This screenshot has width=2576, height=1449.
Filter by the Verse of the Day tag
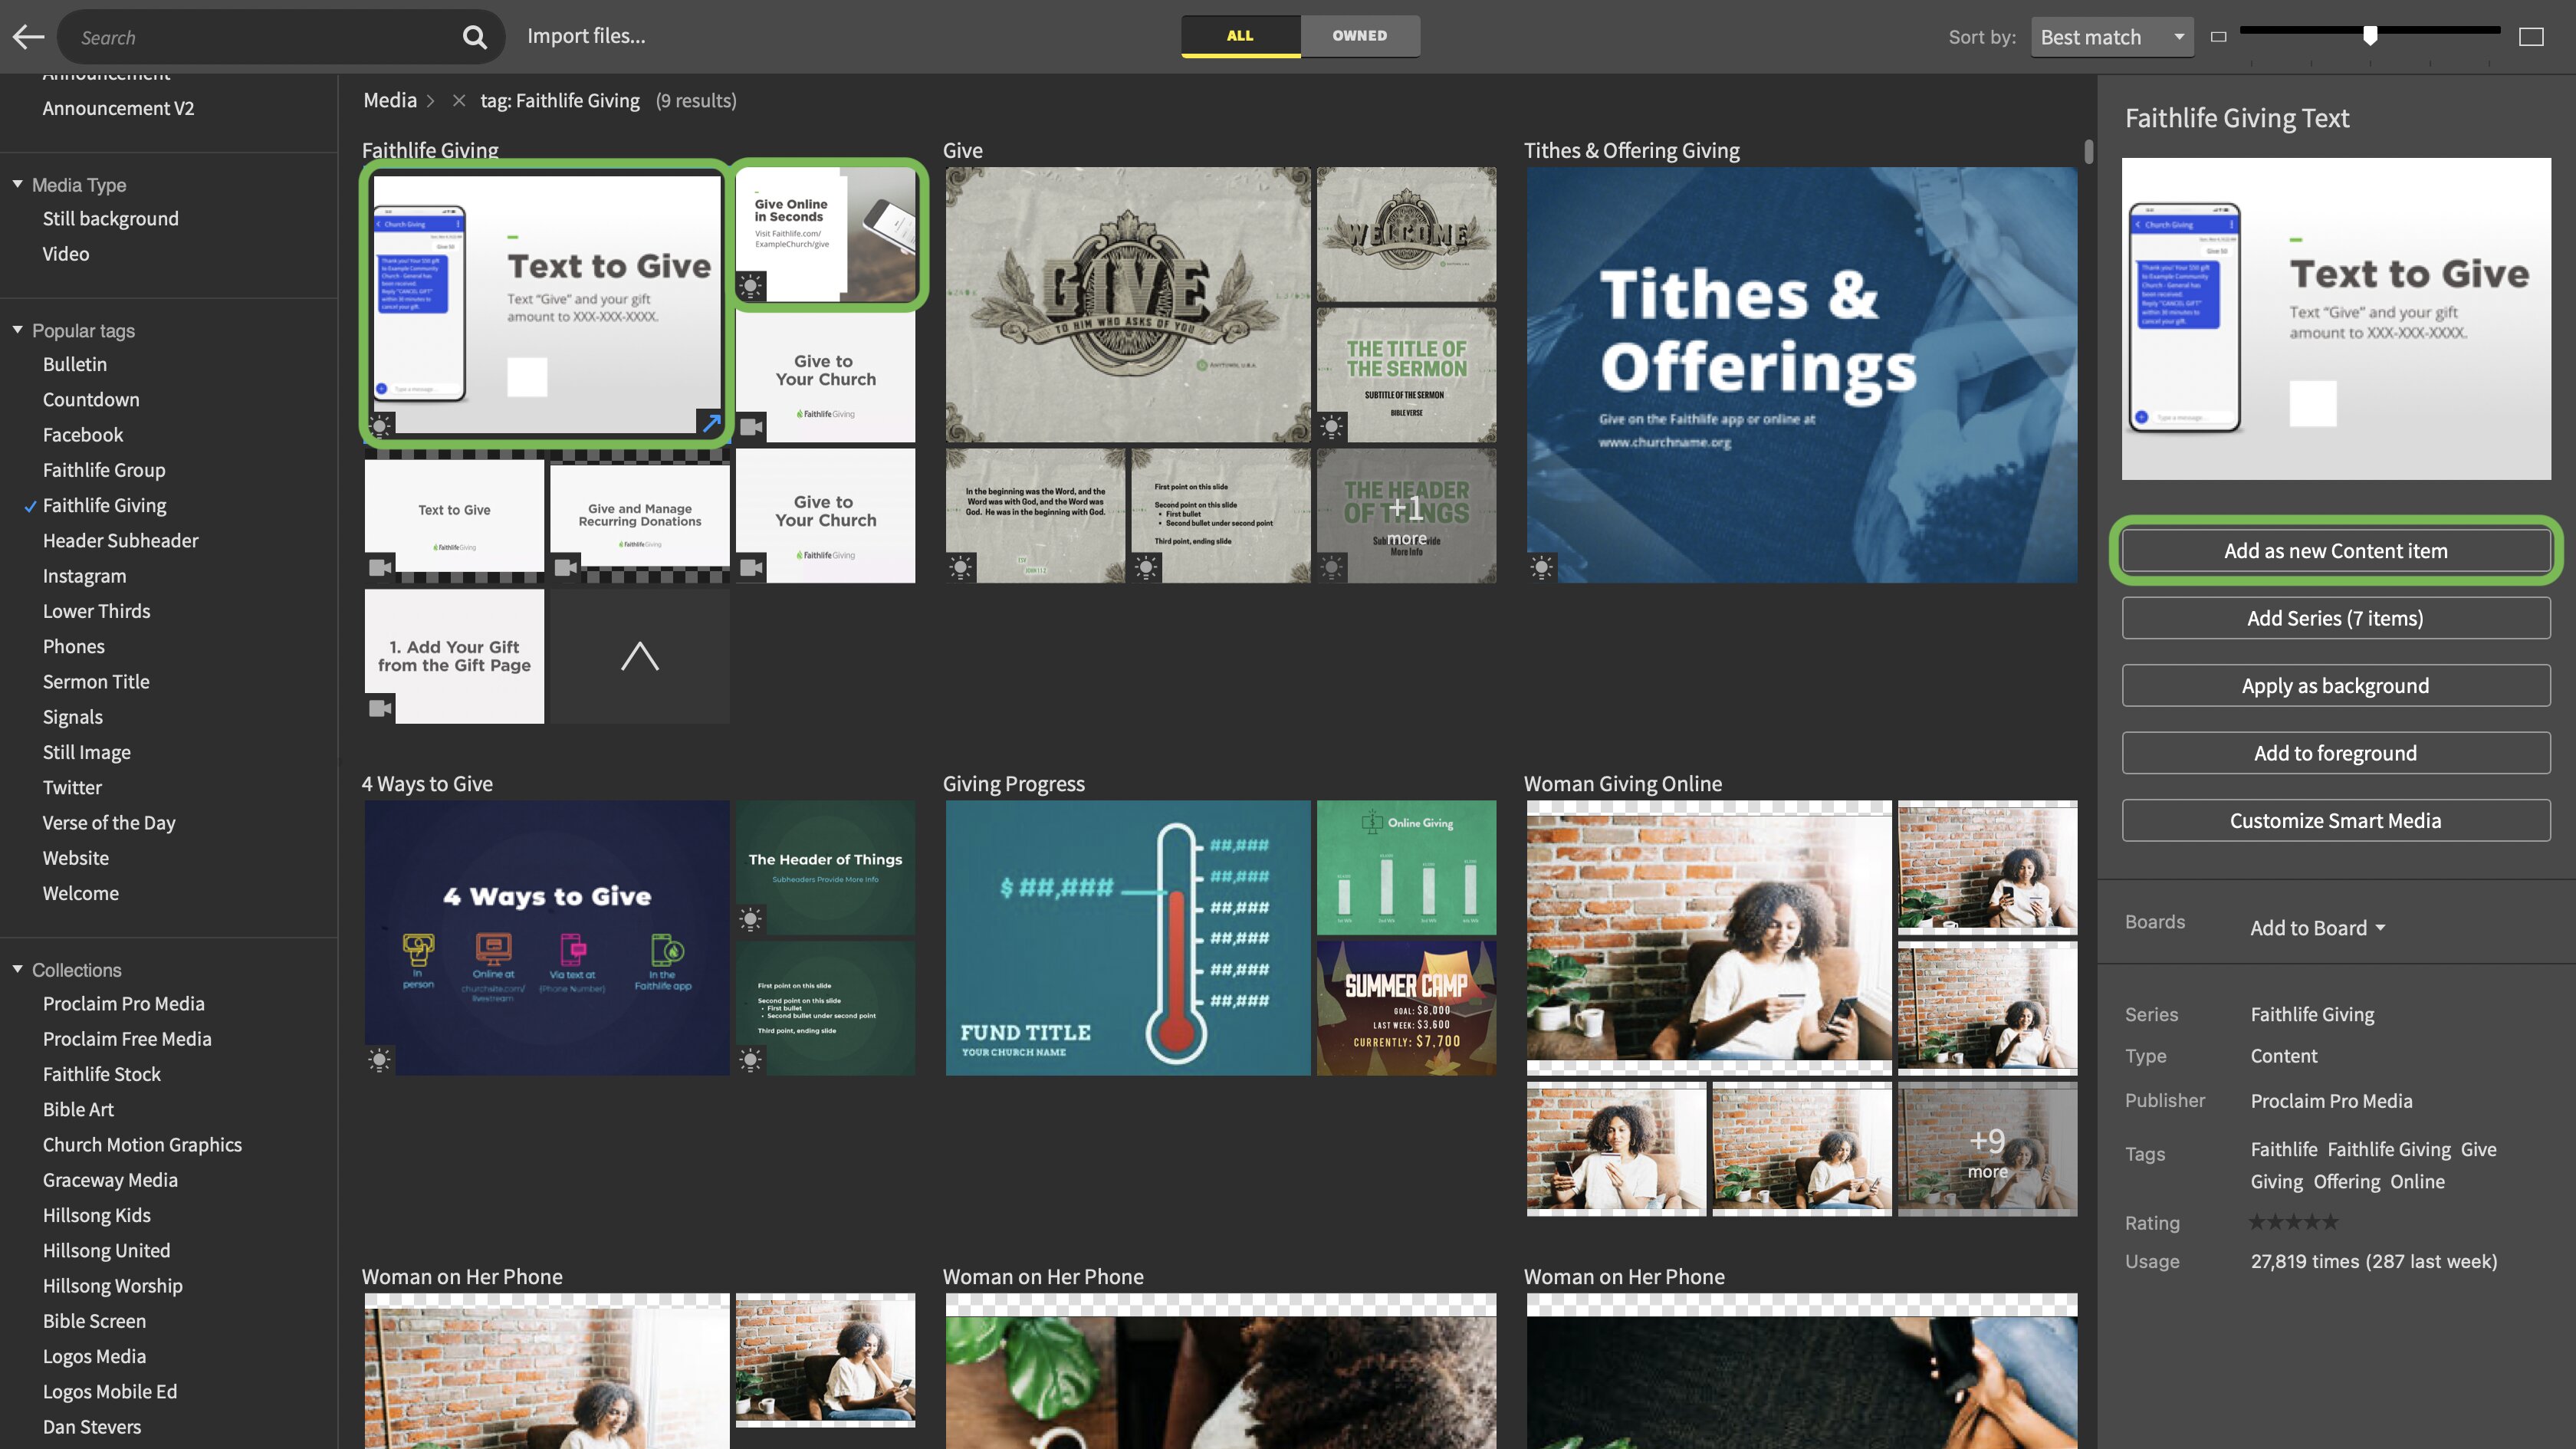point(109,822)
